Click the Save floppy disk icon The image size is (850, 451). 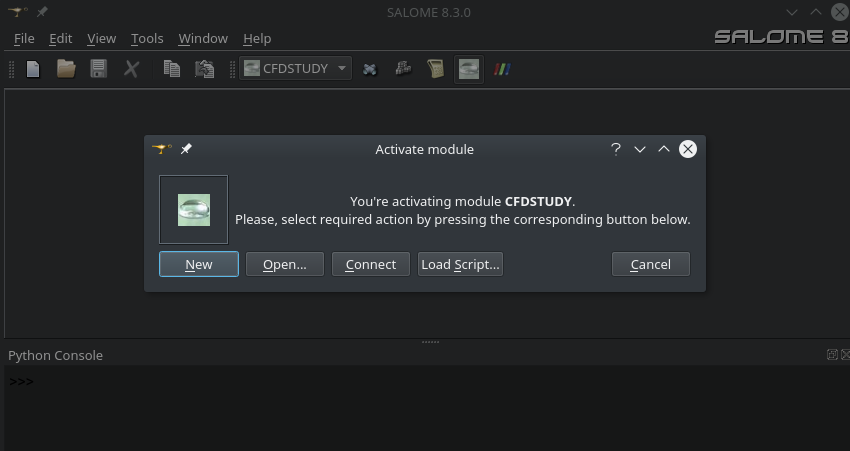[98, 69]
